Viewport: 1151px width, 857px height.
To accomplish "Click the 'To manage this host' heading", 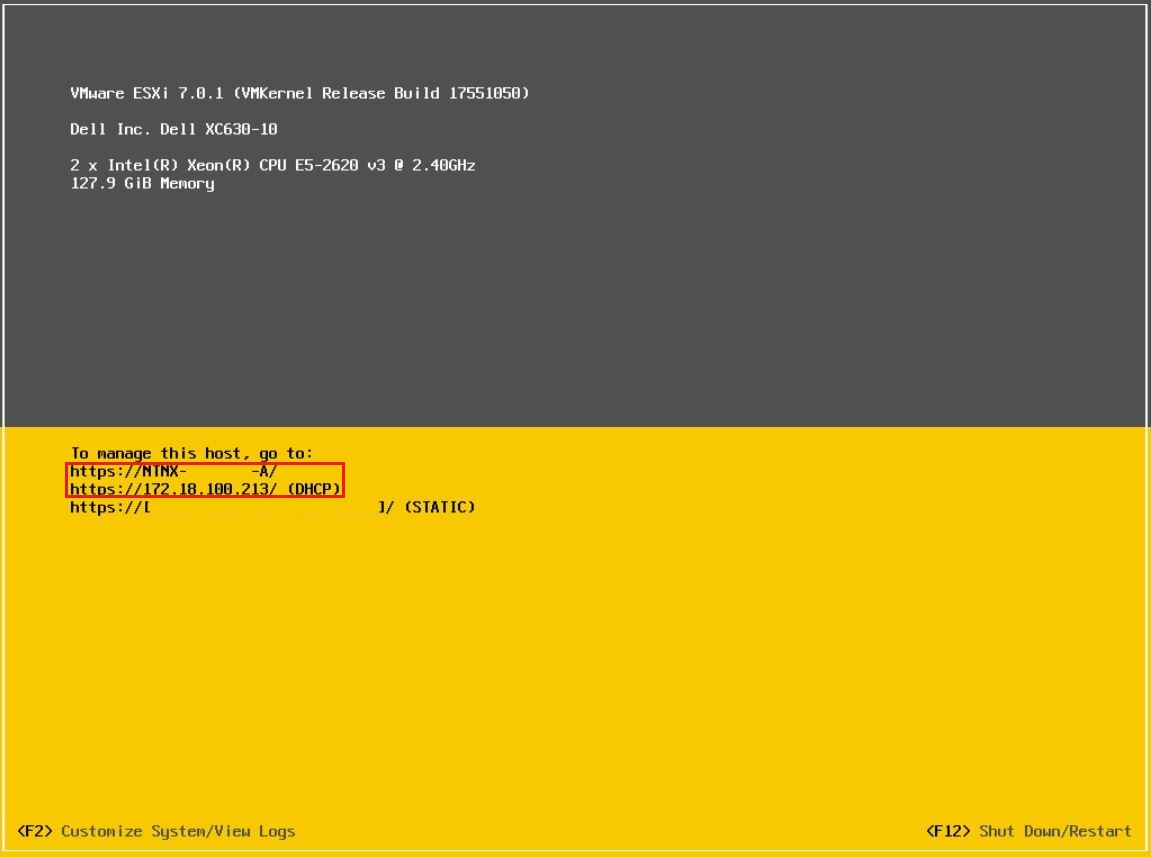I will (x=190, y=452).
